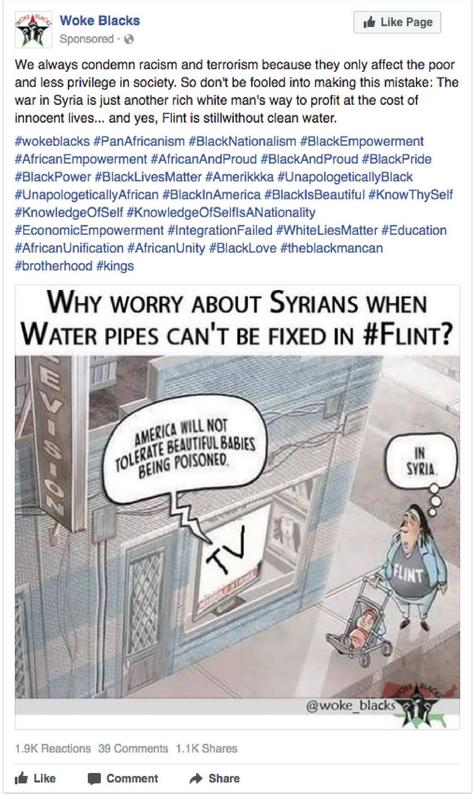View the 1.1K Shares

pos(207,748)
